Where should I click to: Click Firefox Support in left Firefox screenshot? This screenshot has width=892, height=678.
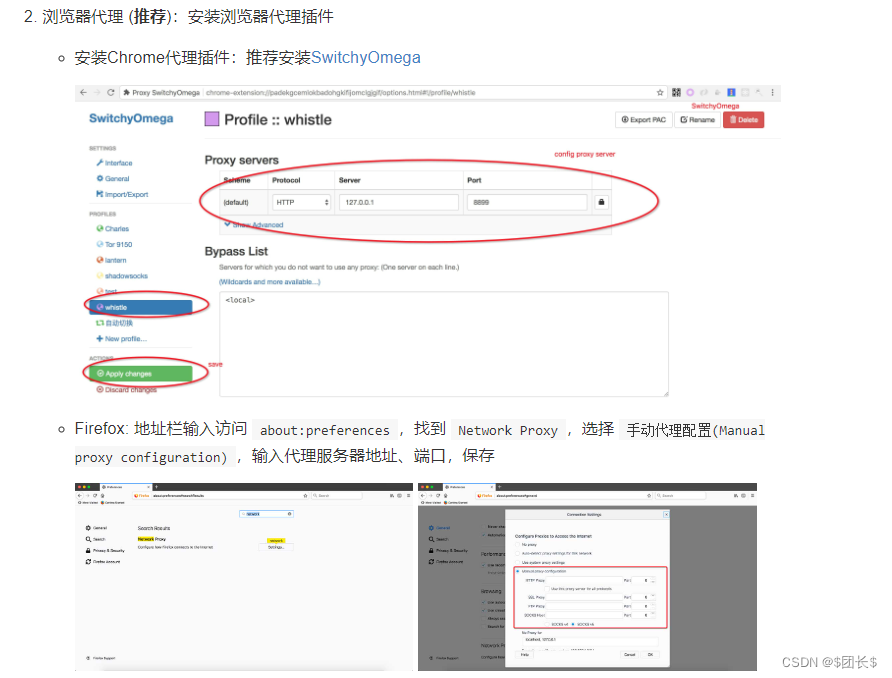pos(101,658)
